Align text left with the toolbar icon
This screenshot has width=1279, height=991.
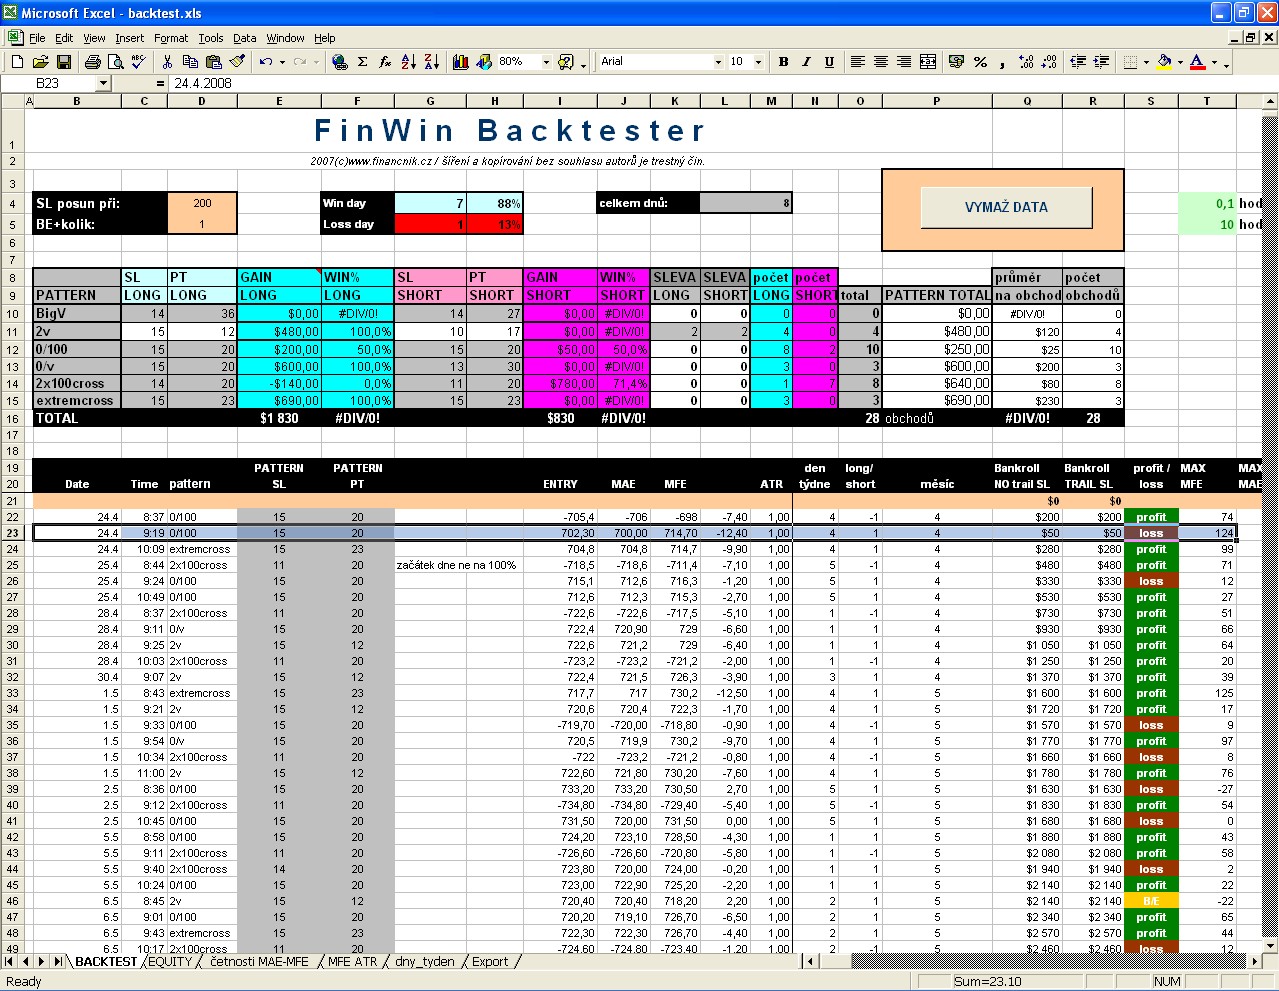pyautogui.click(x=857, y=62)
